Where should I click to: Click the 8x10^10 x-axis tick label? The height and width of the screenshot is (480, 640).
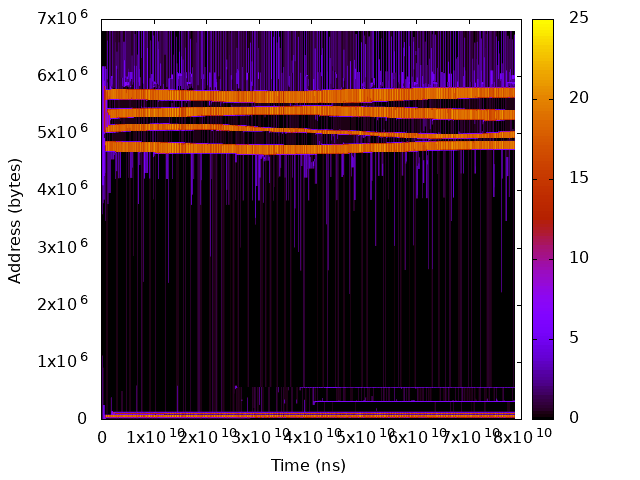(x=516, y=438)
